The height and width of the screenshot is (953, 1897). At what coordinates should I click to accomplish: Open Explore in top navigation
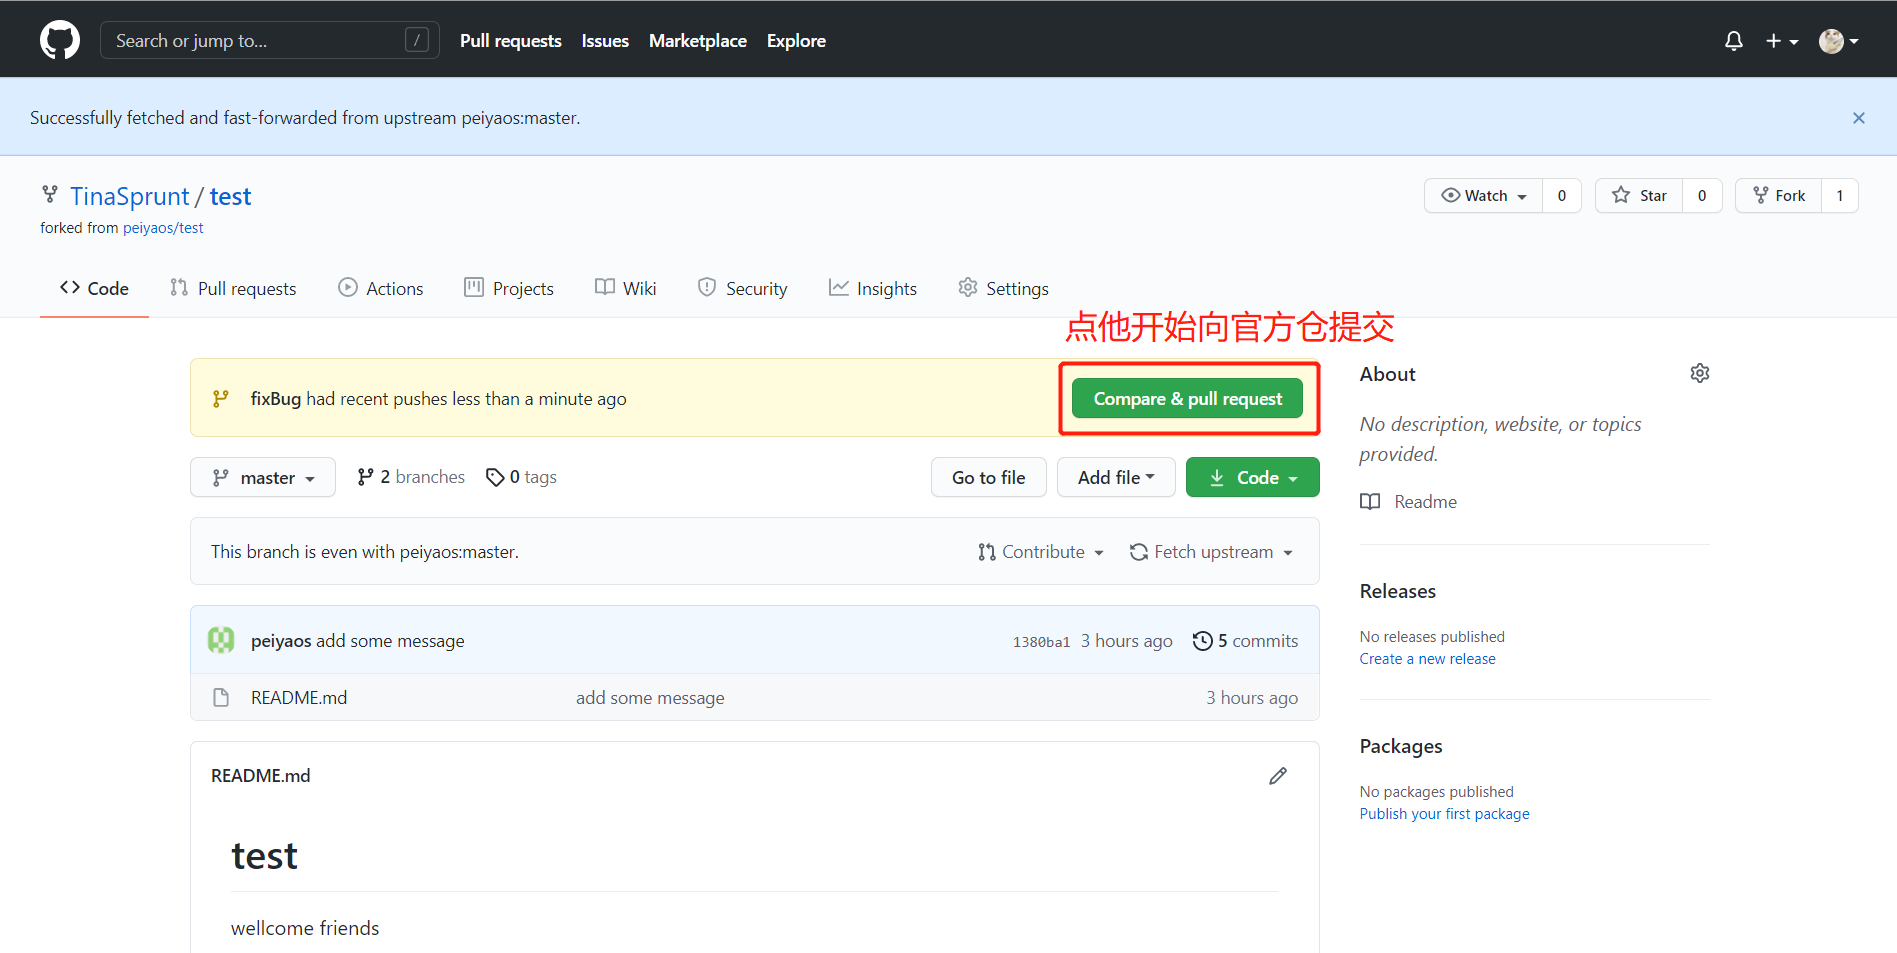click(x=796, y=41)
